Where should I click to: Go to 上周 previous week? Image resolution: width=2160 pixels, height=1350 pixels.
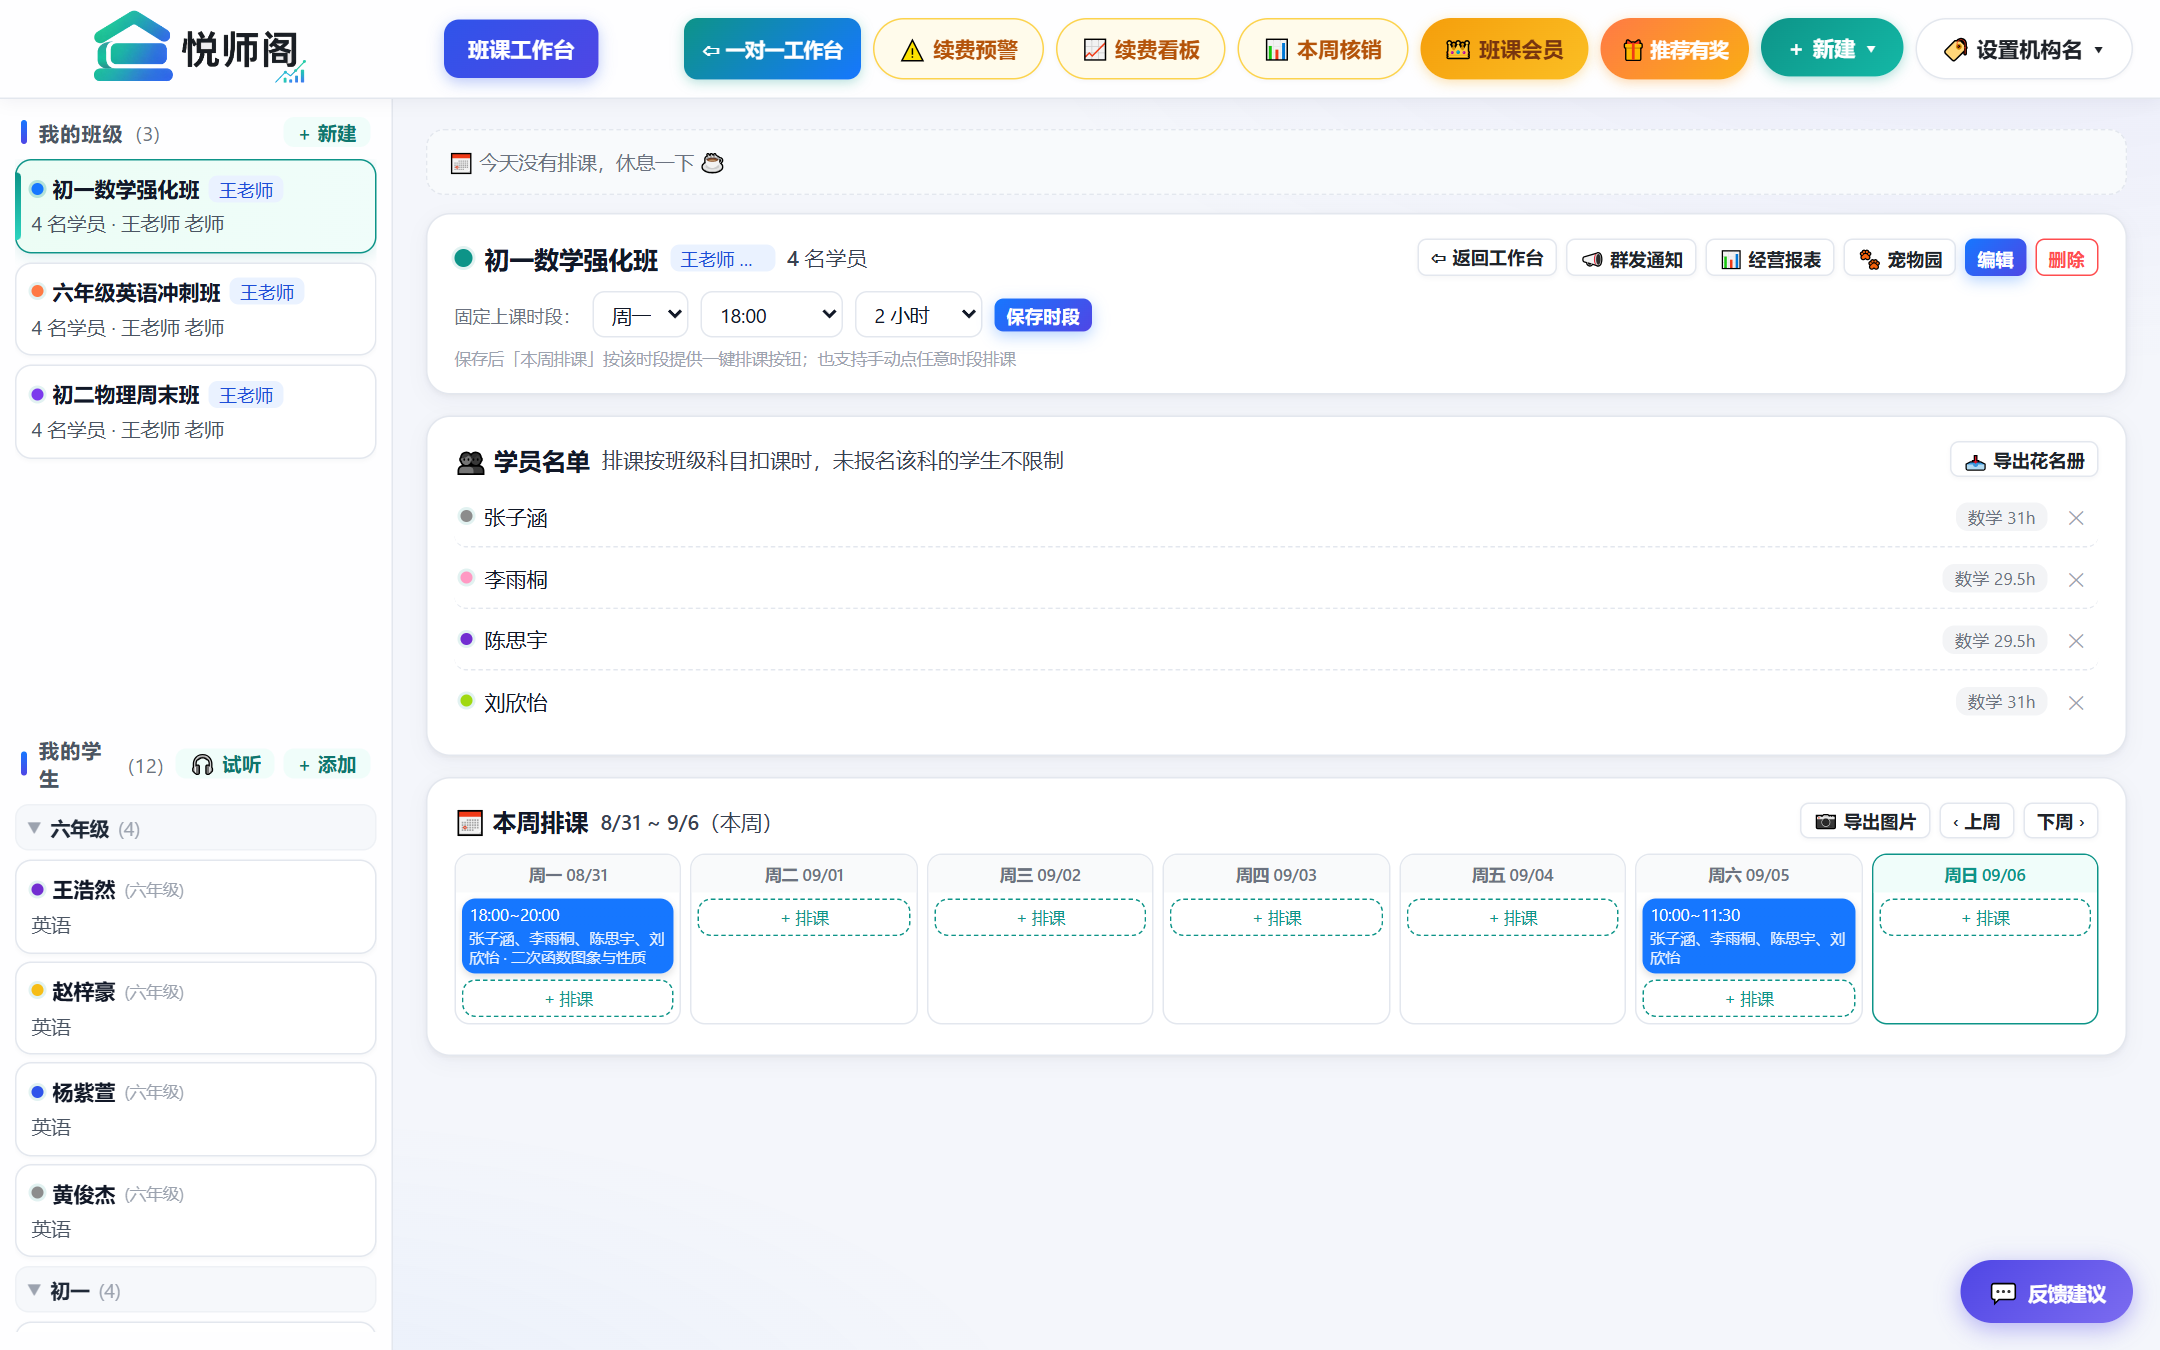point(1976,822)
